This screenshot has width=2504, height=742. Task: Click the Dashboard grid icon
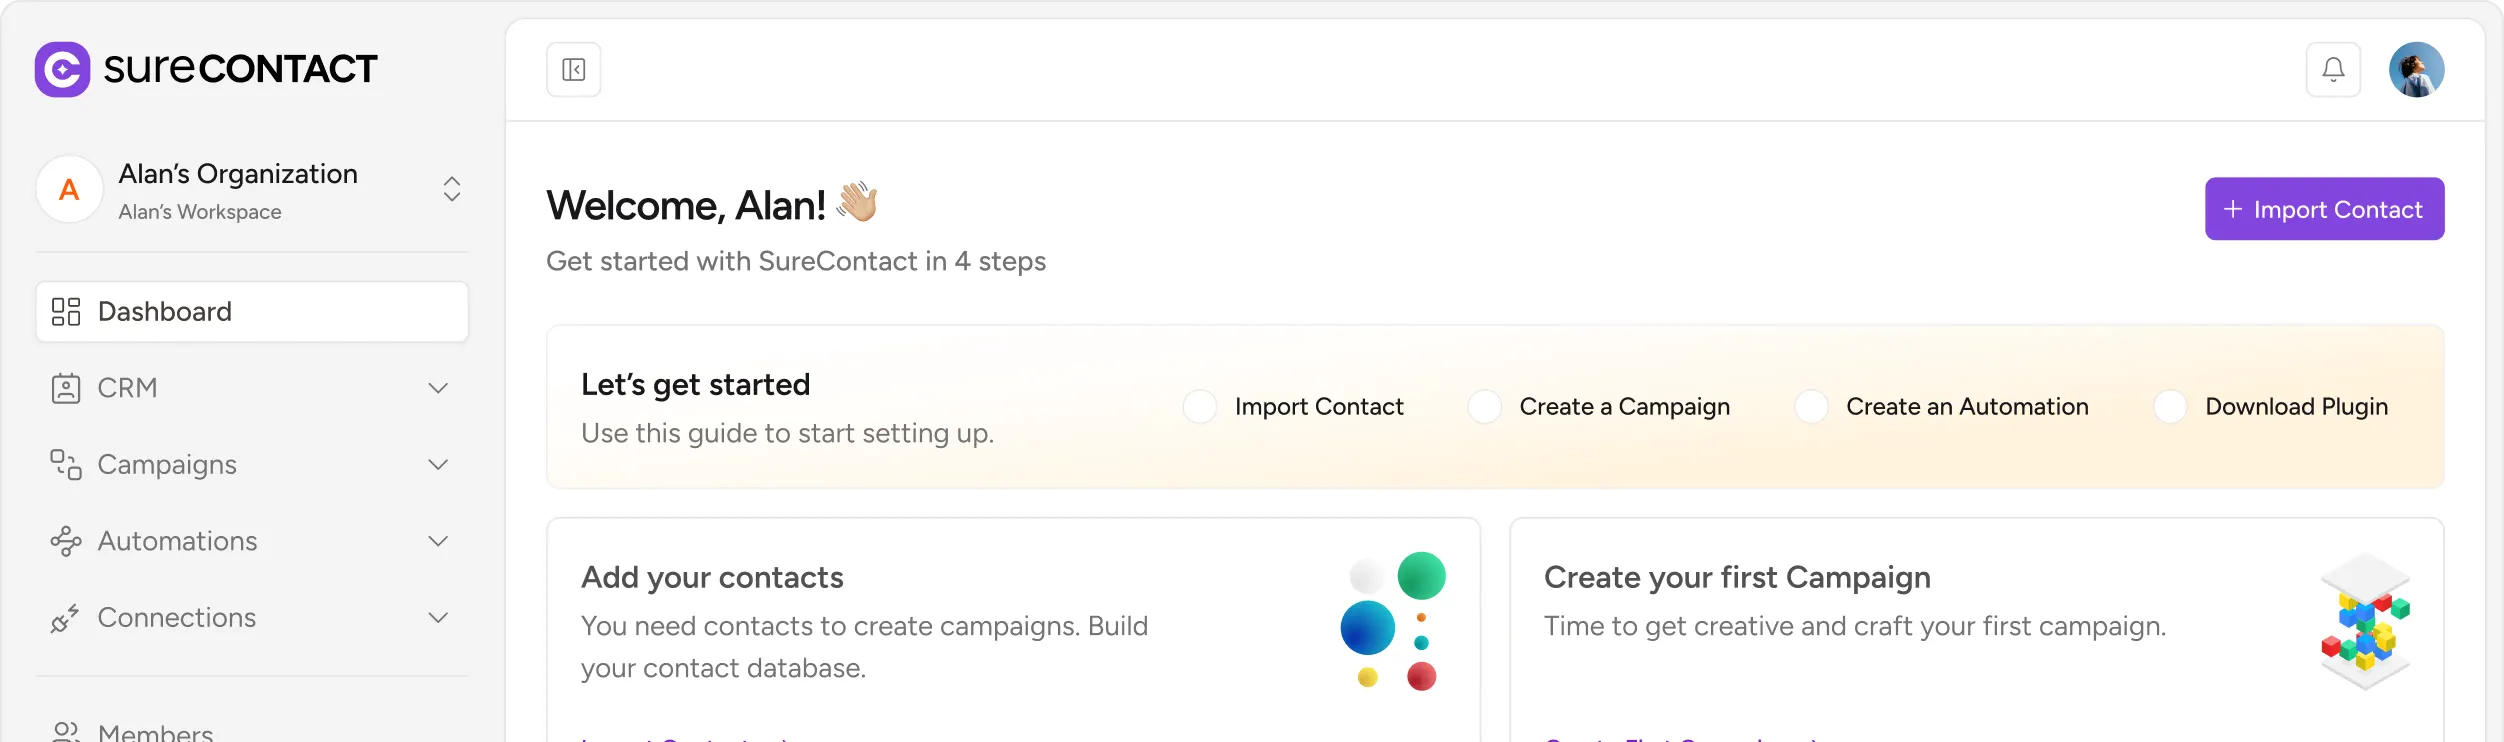[x=66, y=312]
